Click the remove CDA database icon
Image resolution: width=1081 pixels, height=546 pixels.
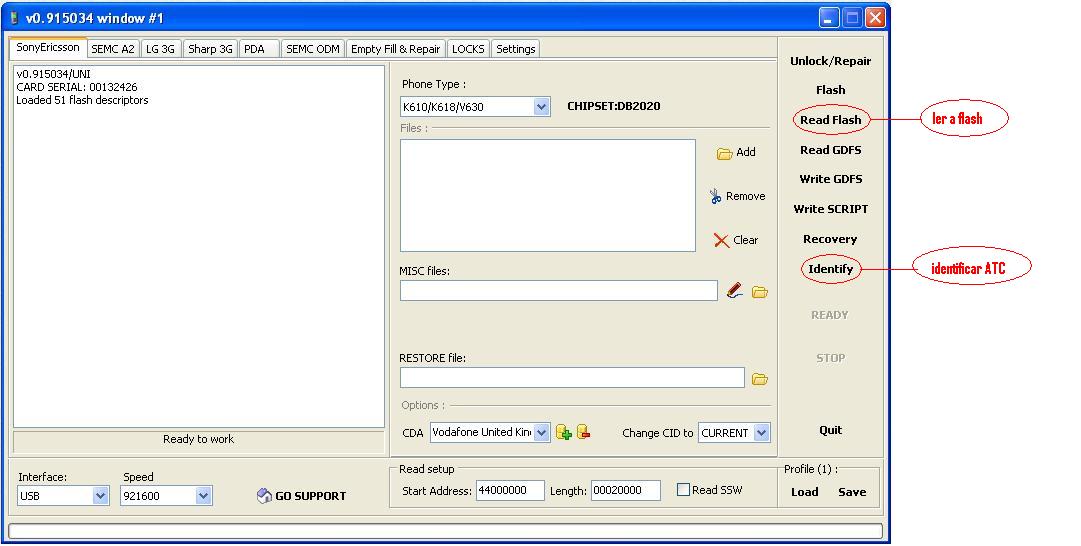(x=583, y=432)
